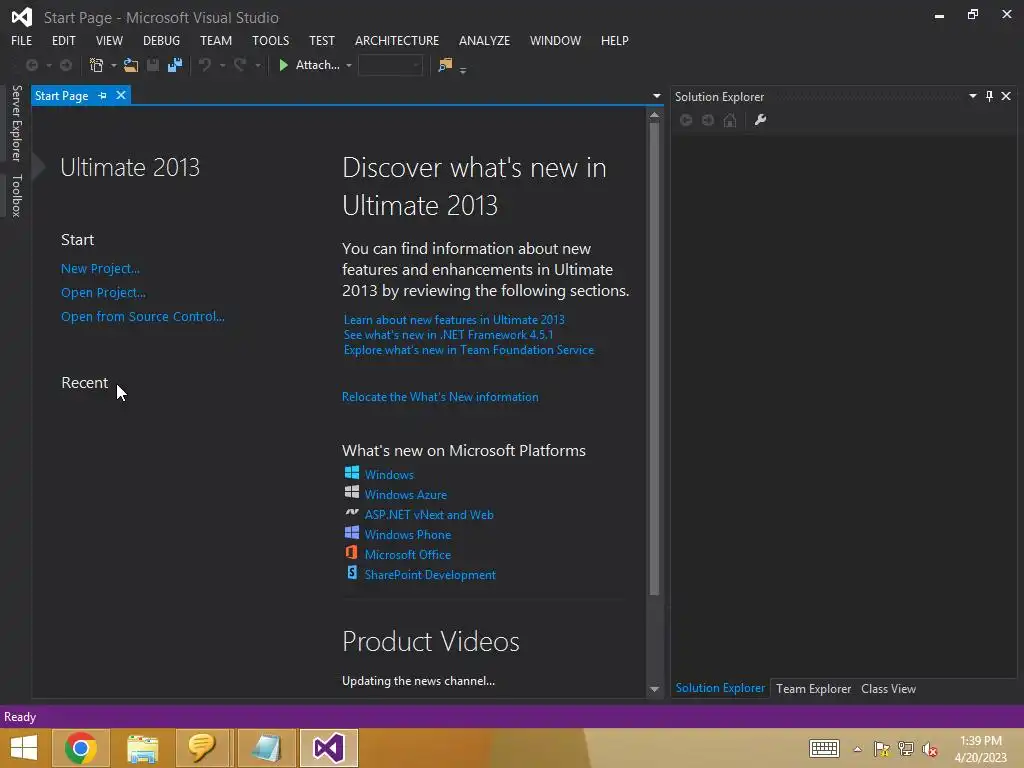
Task: Click Open from Source Control... link
Action: click(x=142, y=316)
